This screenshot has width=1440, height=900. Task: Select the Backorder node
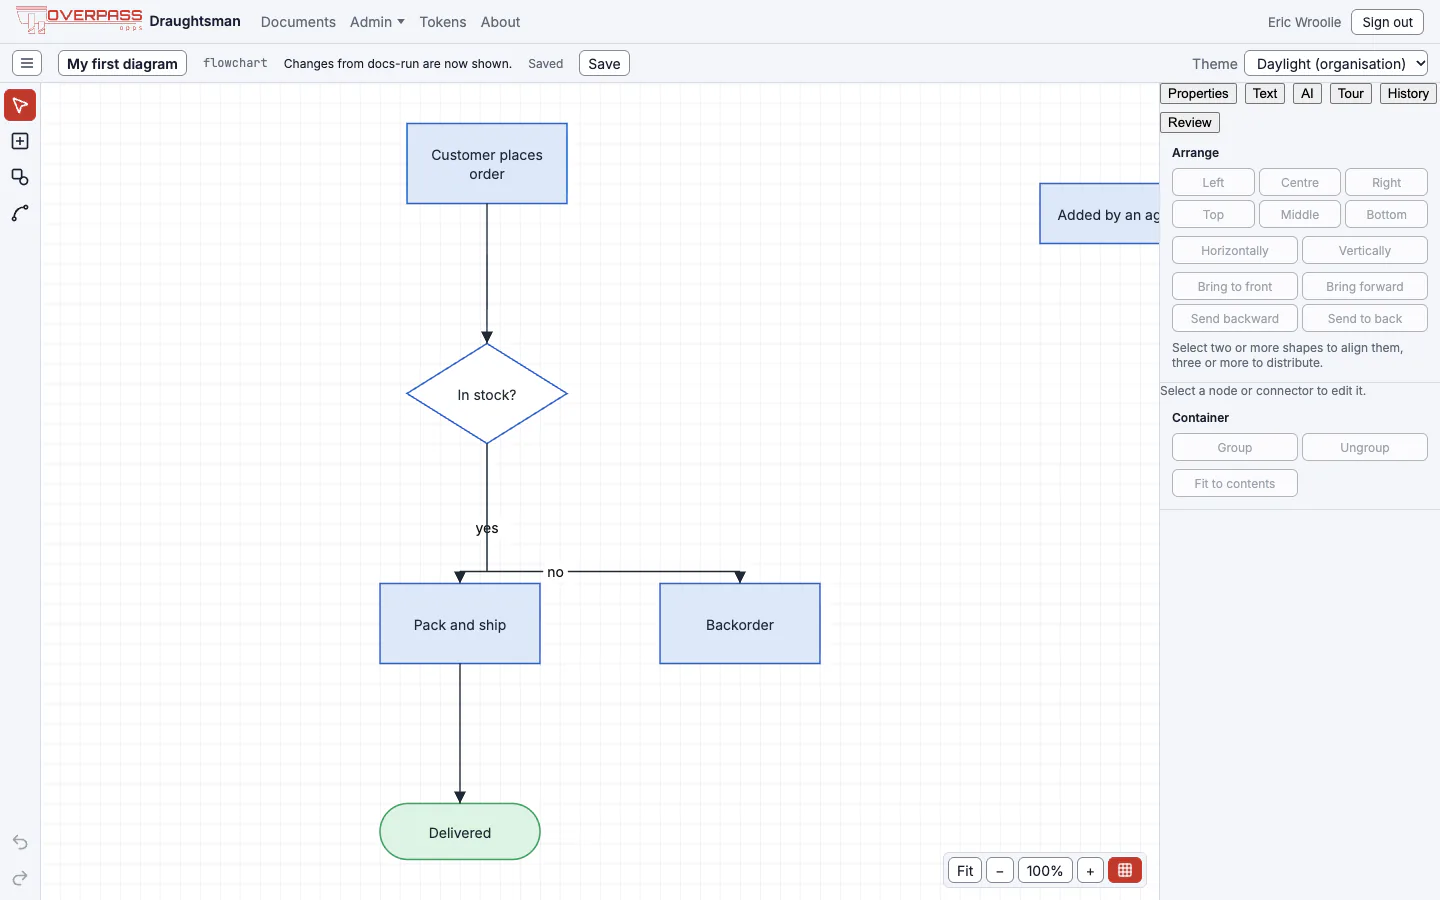tap(740, 624)
